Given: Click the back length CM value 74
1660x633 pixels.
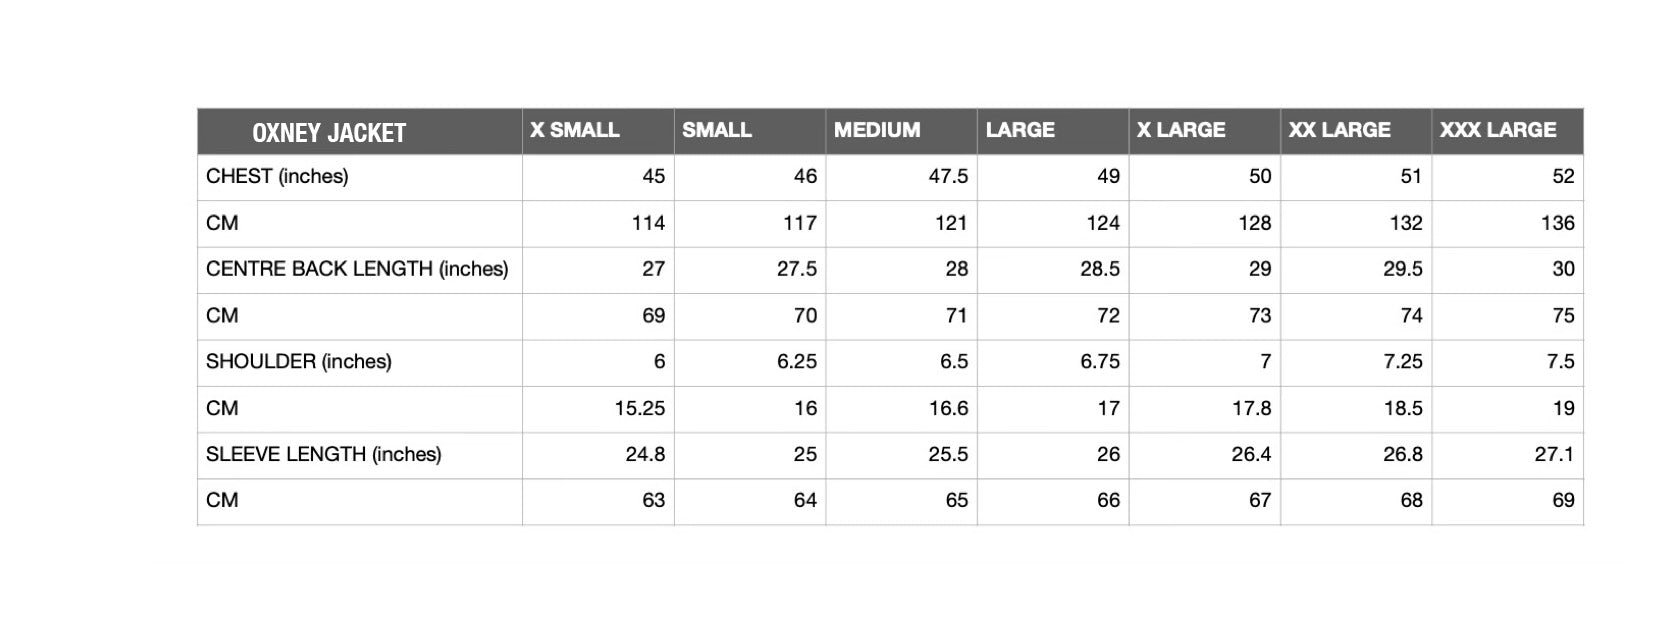Looking at the screenshot, I should [x=1411, y=316].
